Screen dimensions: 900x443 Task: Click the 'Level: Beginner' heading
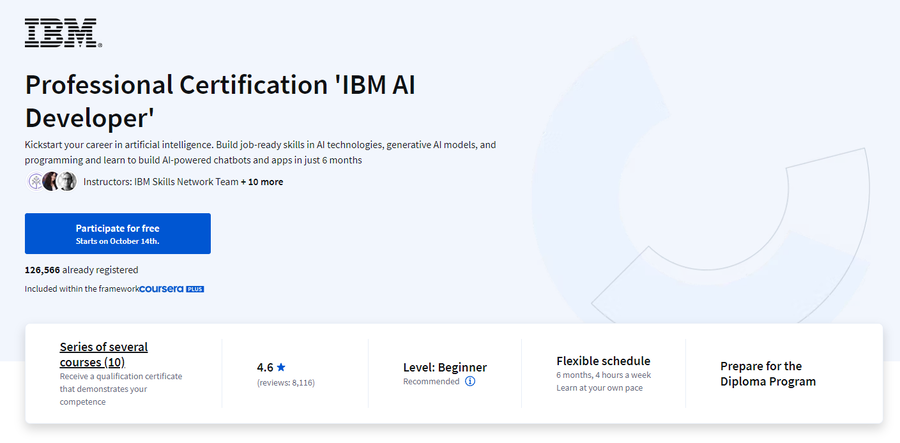(445, 367)
